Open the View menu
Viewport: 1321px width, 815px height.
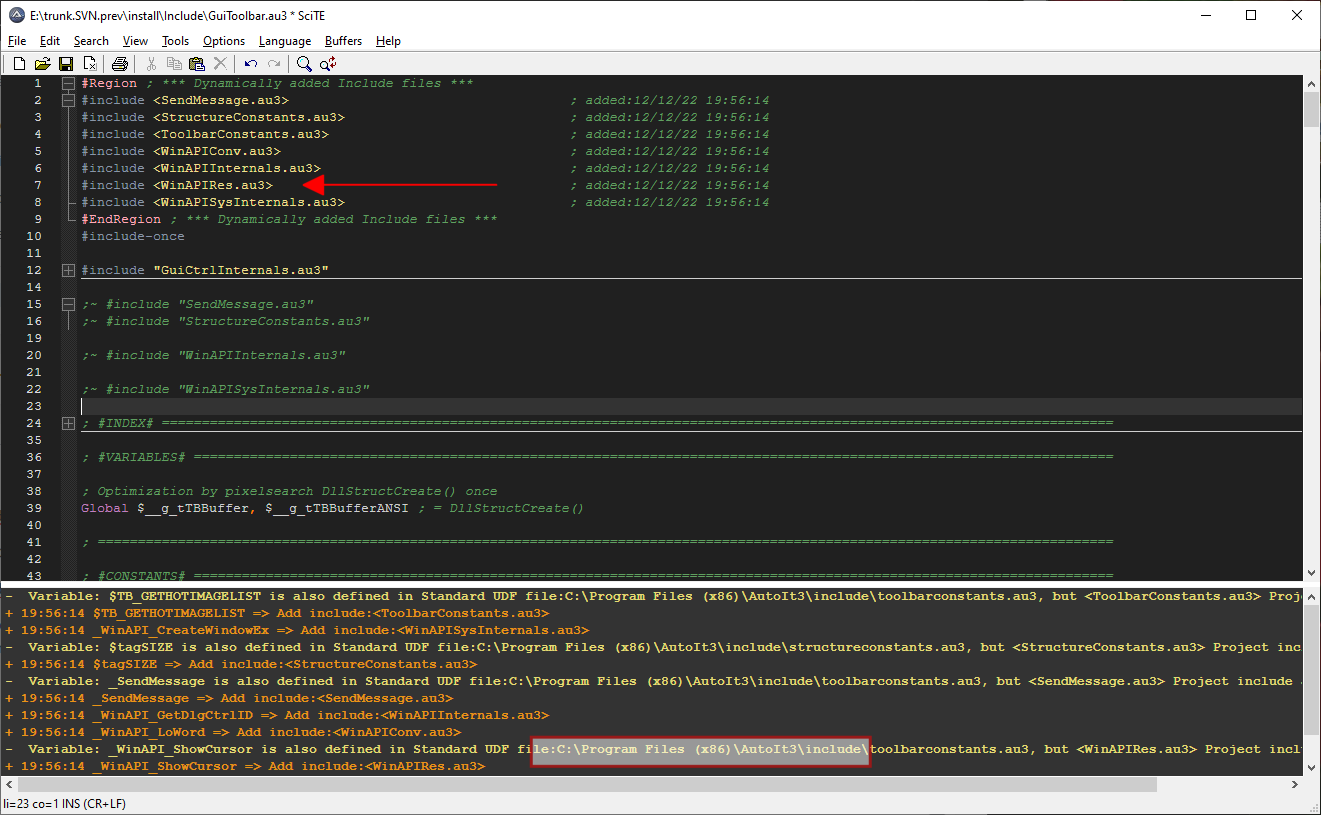pyautogui.click(x=135, y=41)
